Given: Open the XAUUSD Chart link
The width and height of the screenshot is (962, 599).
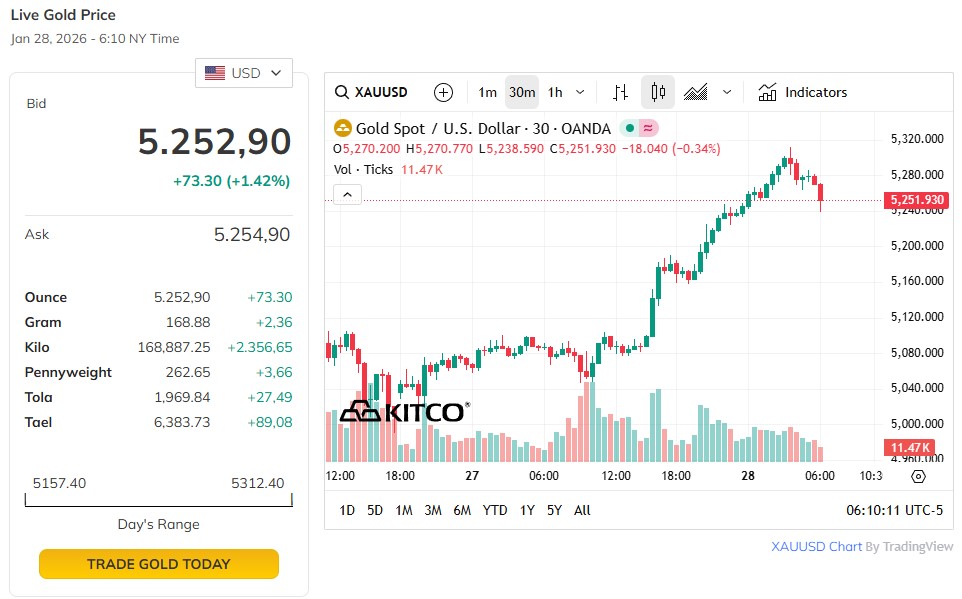Looking at the screenshot, I should (816, 547).
